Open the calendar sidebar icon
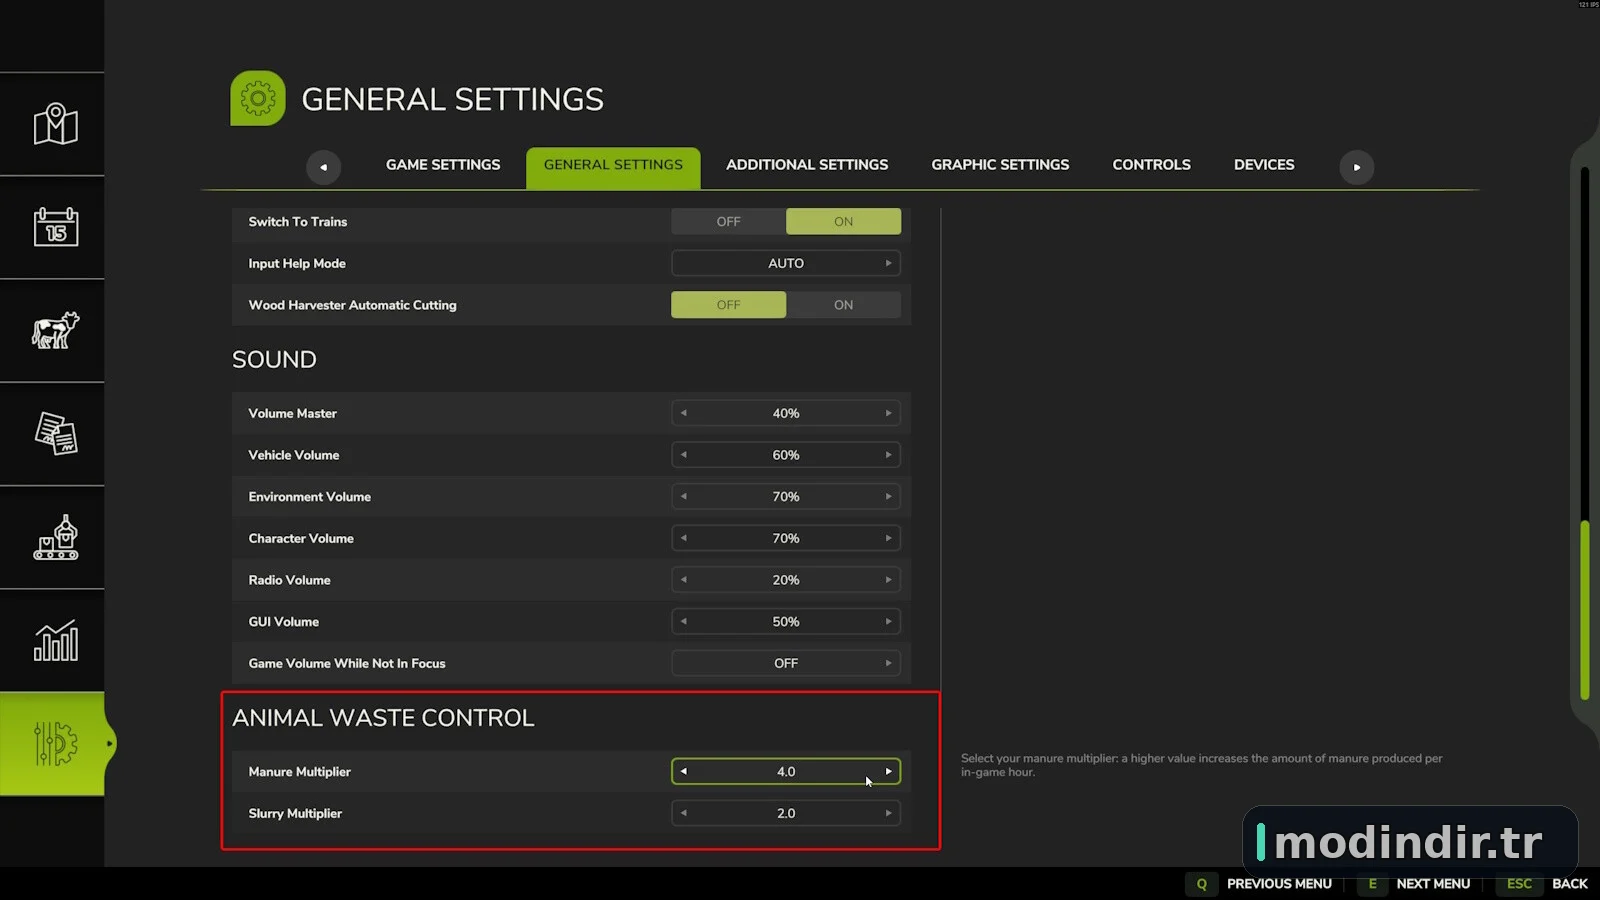The height and width of the screenshot is (900, 1600). [55, 227]
